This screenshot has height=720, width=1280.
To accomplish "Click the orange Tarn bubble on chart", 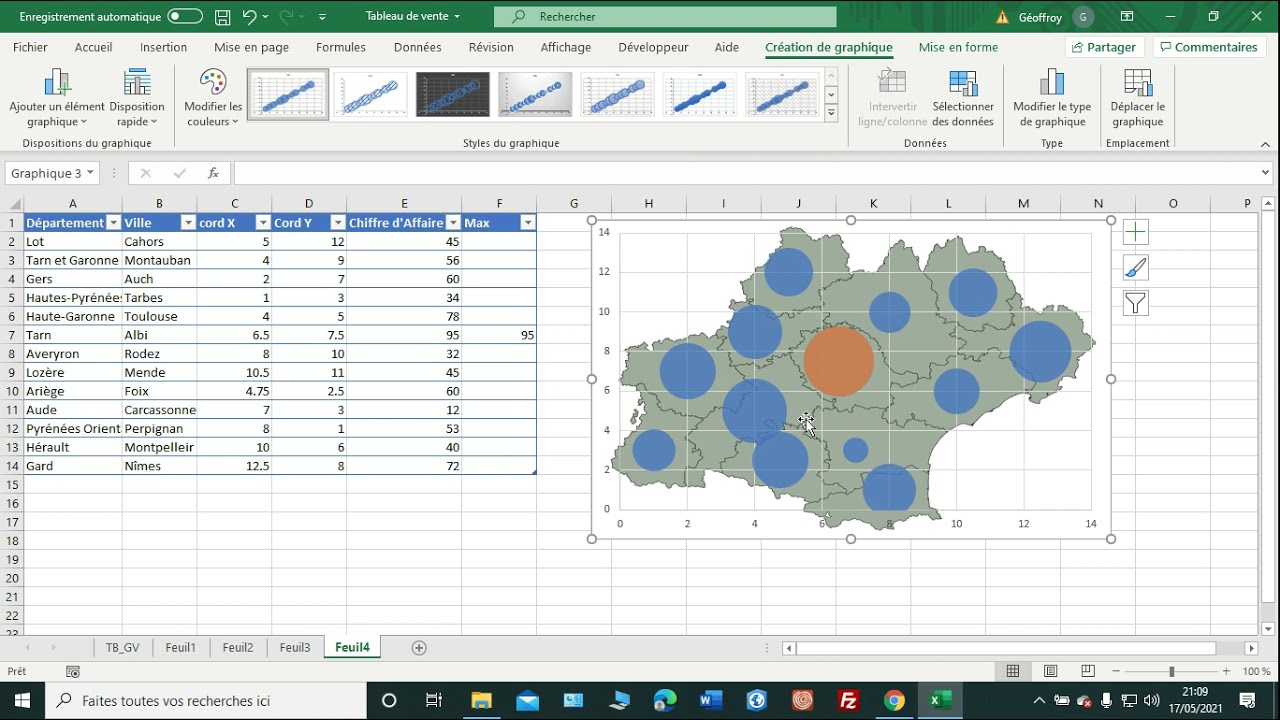I will 839,361.
